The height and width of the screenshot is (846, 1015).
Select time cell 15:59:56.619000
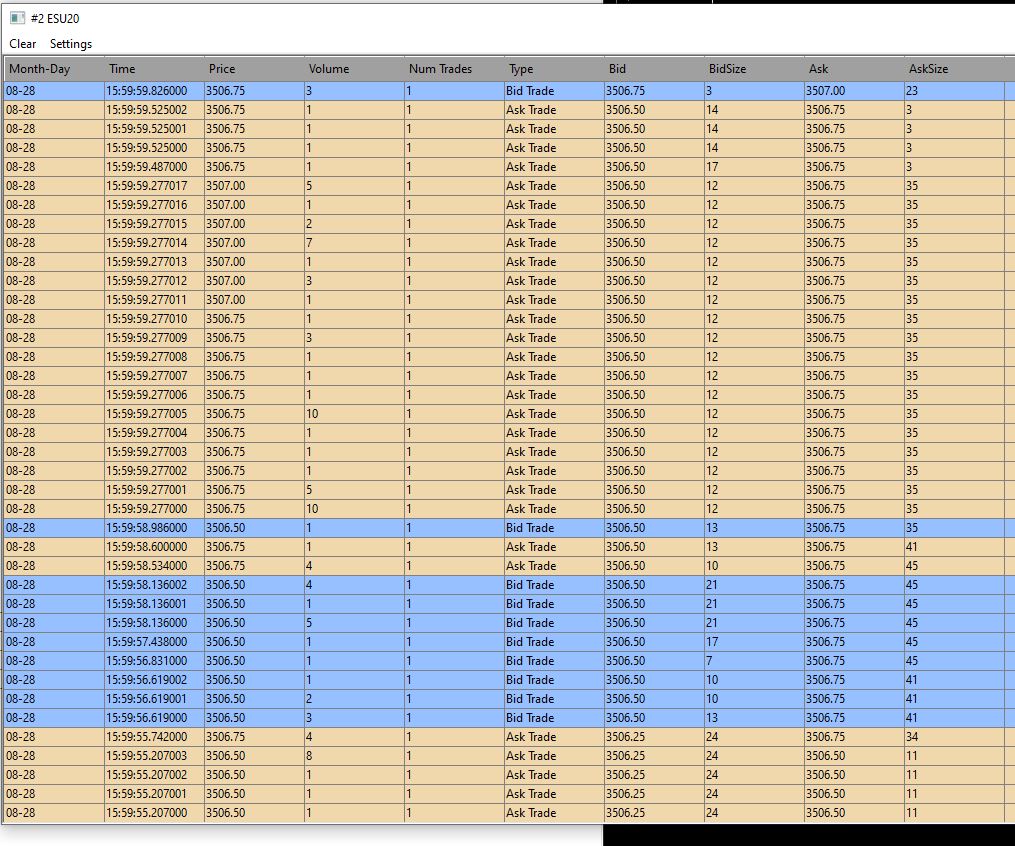[153, 718]
